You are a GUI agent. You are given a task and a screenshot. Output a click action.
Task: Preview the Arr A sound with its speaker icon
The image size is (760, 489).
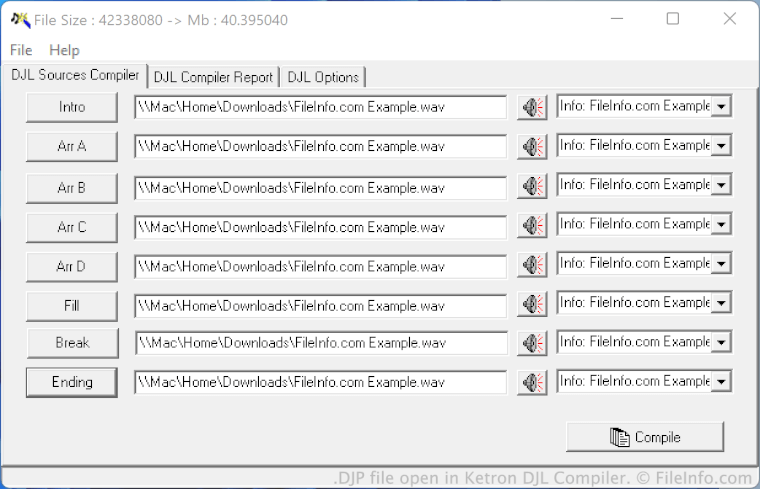[532, 146]
